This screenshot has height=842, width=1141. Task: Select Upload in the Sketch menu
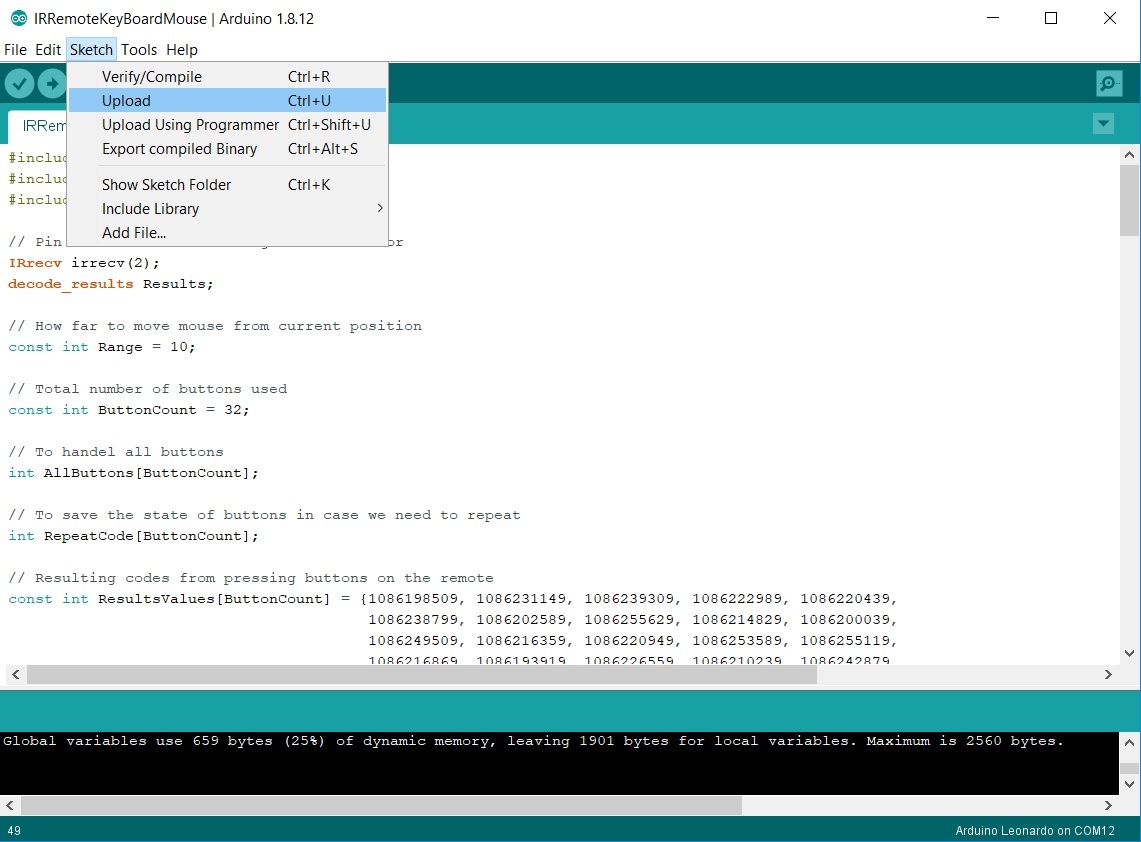227,100
